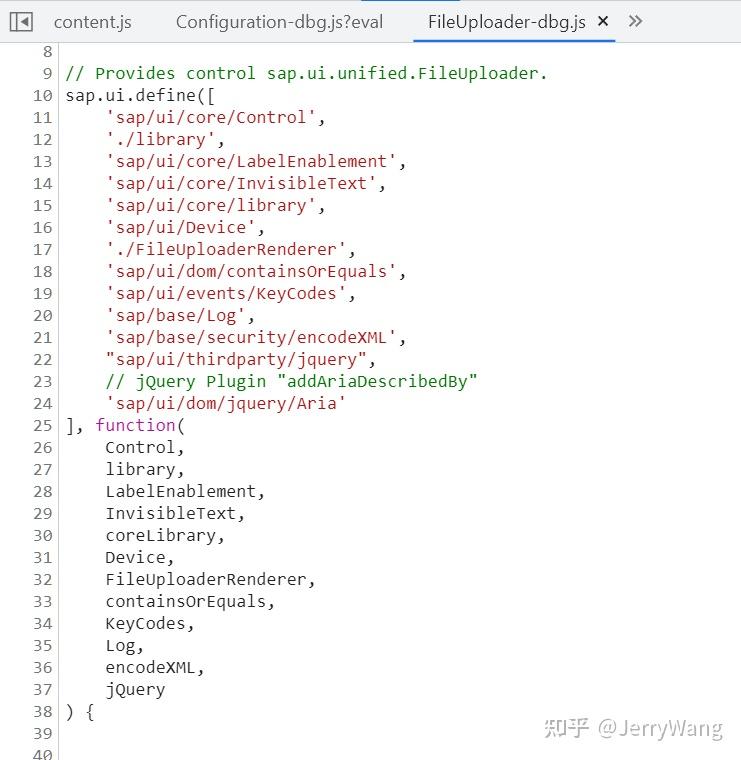Open the Configuration-dbg.js?eval tab
Viewport: 741px width, 760px height.
tap(279, 22)
